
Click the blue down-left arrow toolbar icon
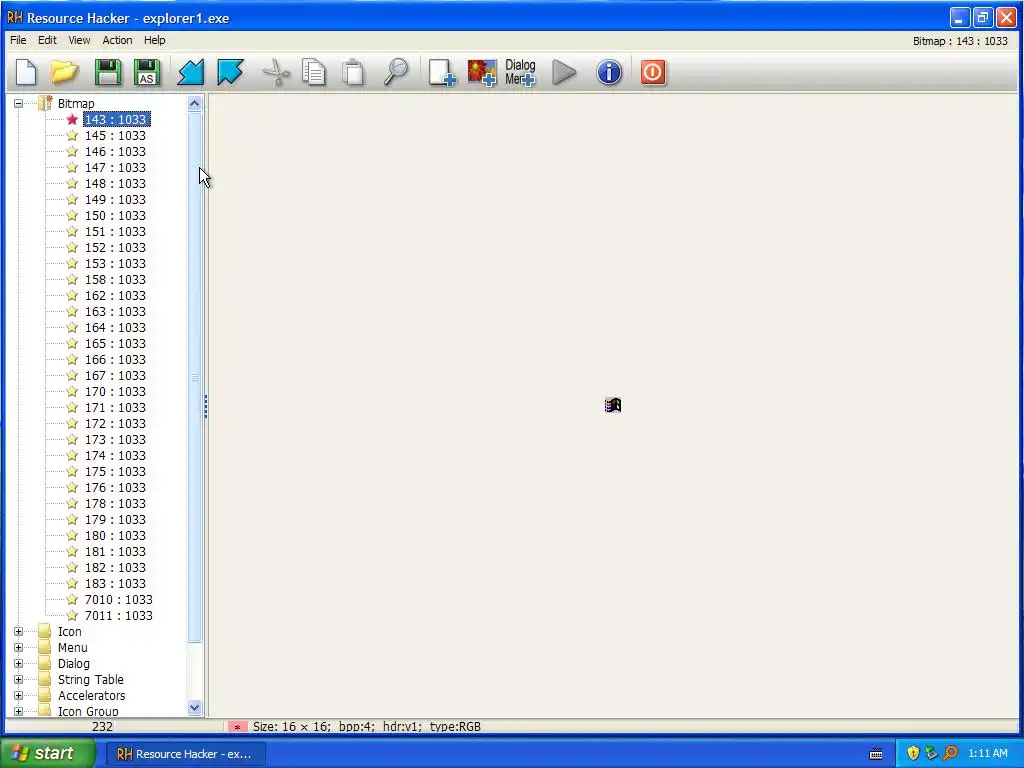[191, 72]
